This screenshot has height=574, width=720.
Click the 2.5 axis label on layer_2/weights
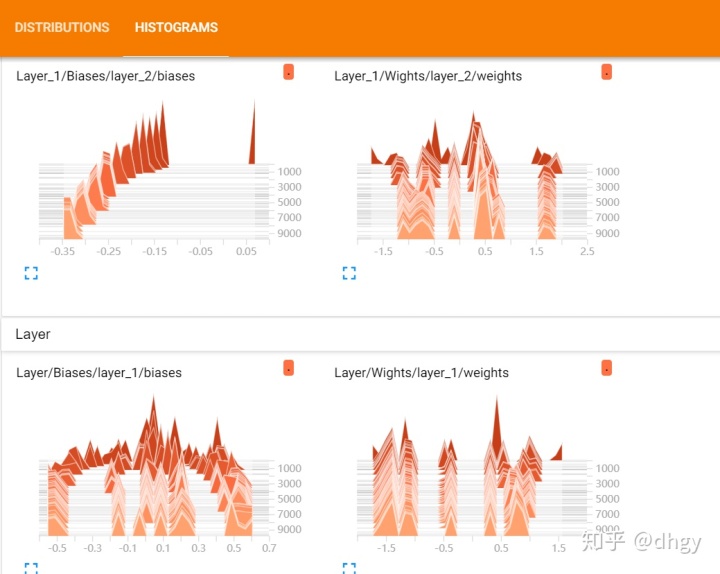[587, 251]
